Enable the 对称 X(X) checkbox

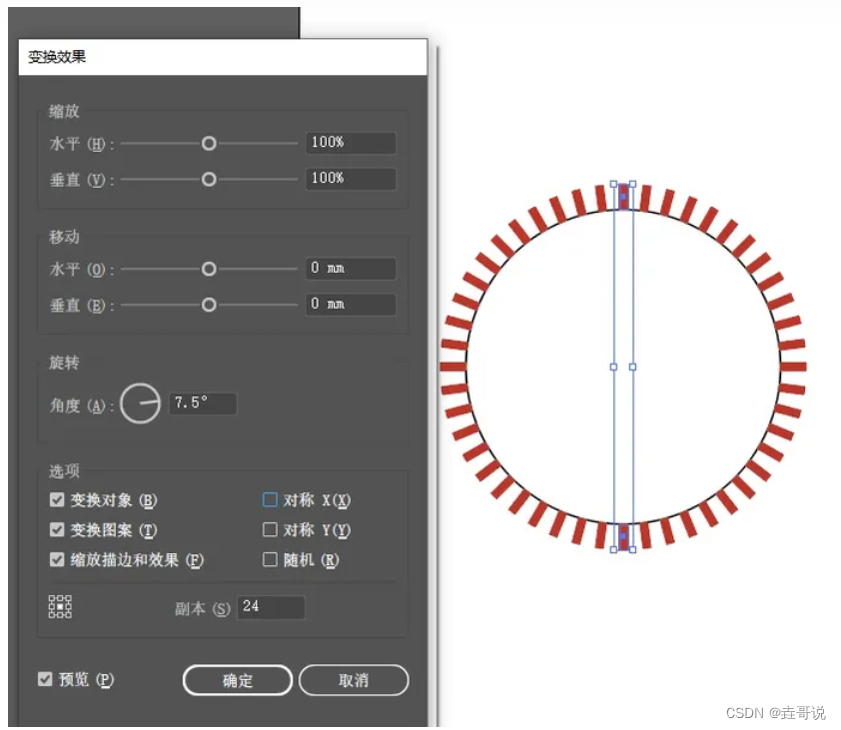pos(270,500)
